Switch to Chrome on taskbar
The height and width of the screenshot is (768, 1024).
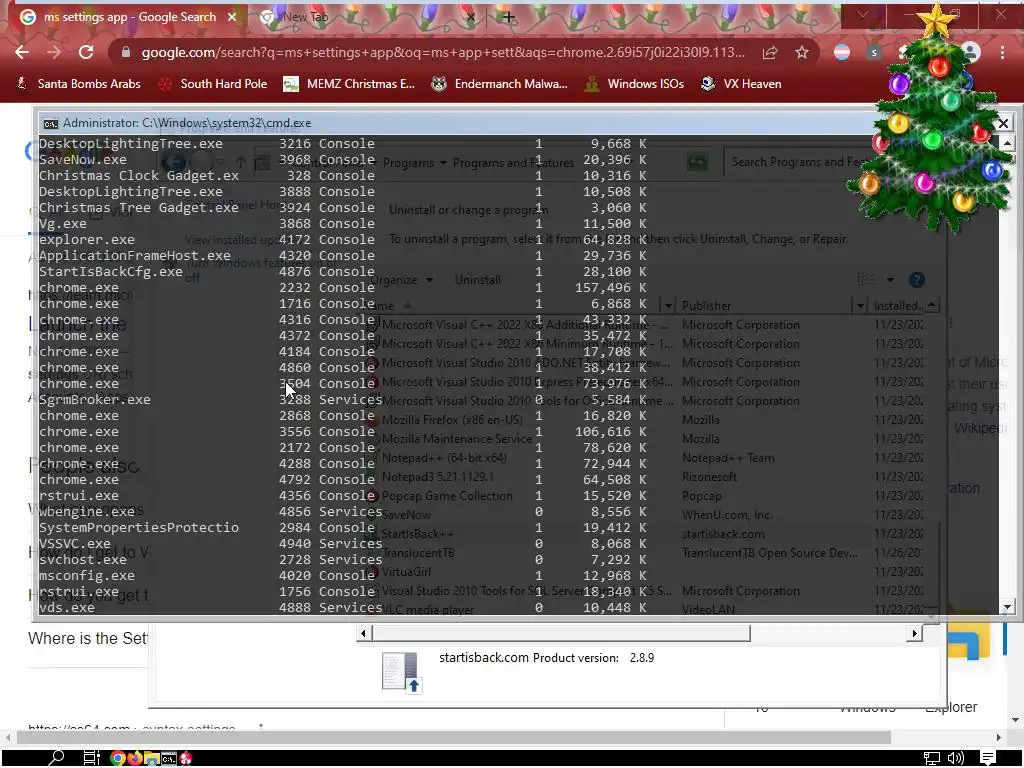point(118,758)
